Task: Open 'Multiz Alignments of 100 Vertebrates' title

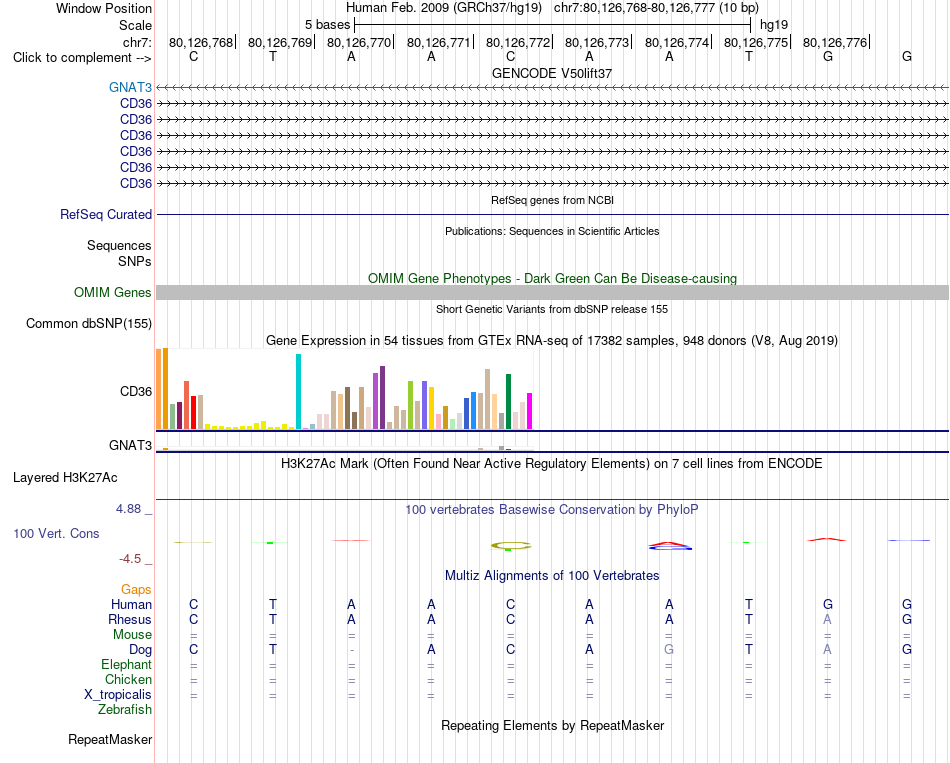Action: (552, 576)
